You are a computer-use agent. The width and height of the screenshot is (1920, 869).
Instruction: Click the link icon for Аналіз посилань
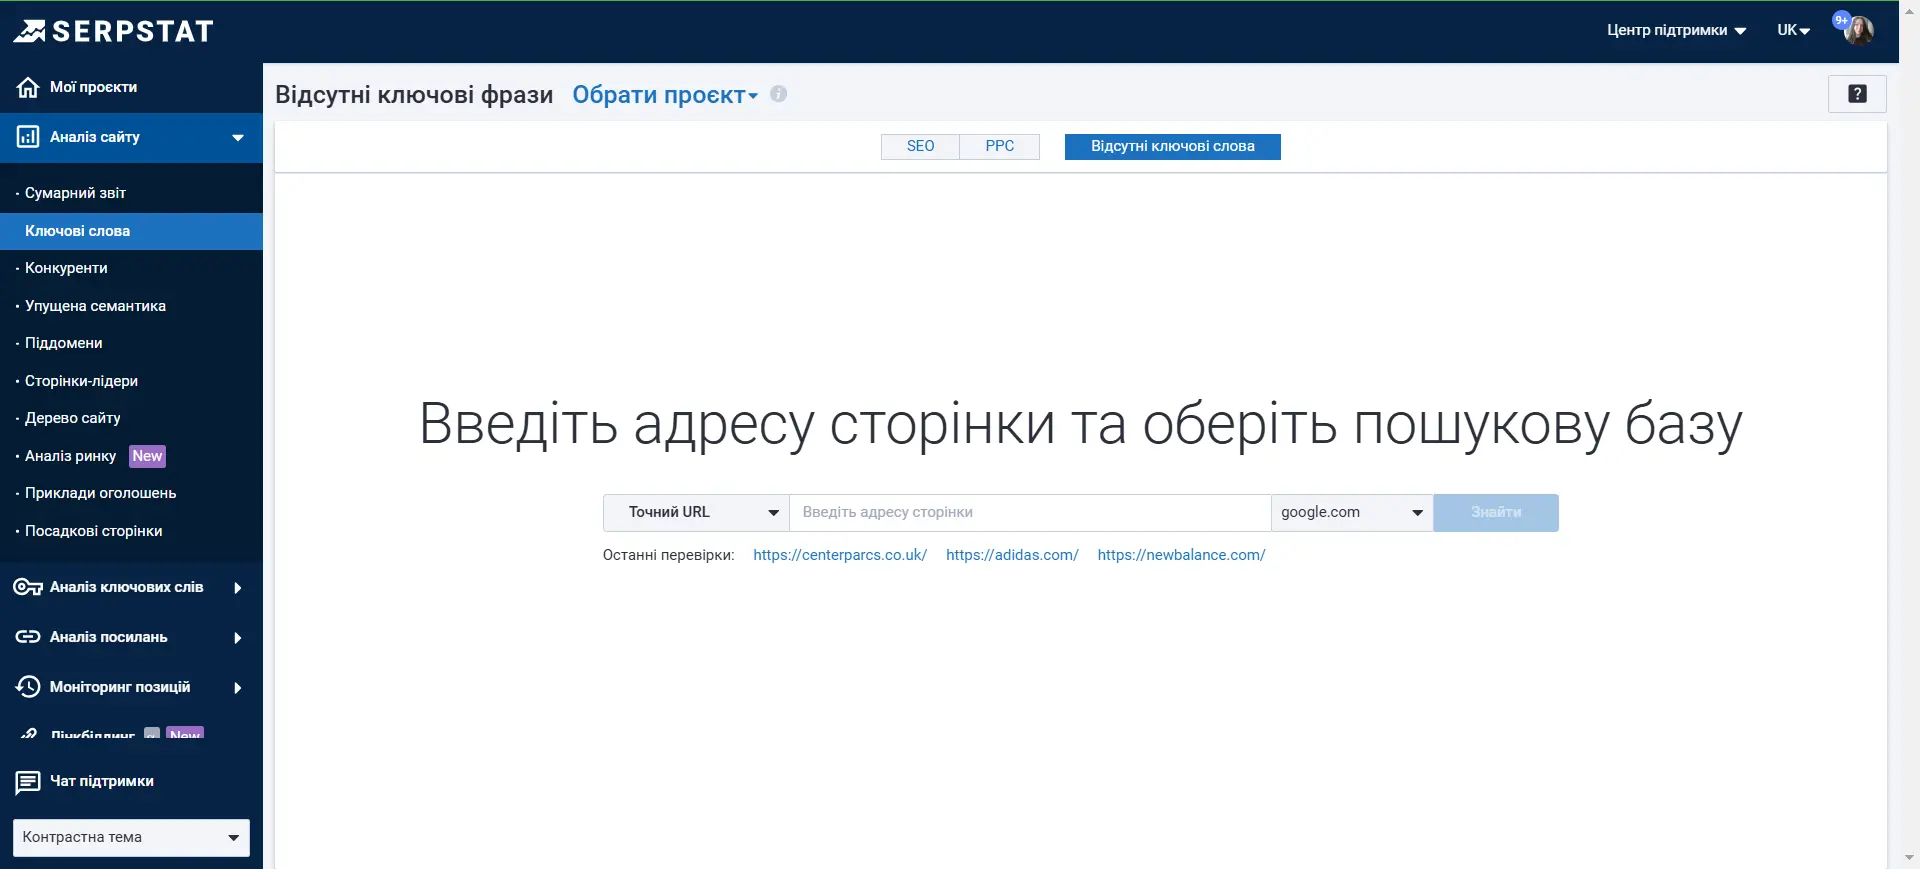tap(28, 637)
